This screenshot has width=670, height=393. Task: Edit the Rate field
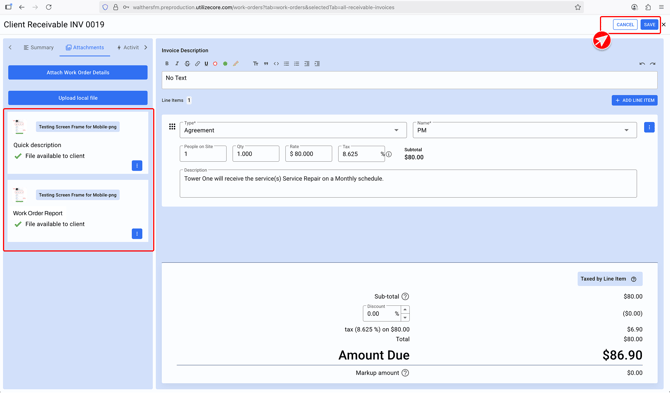[309, 153]
